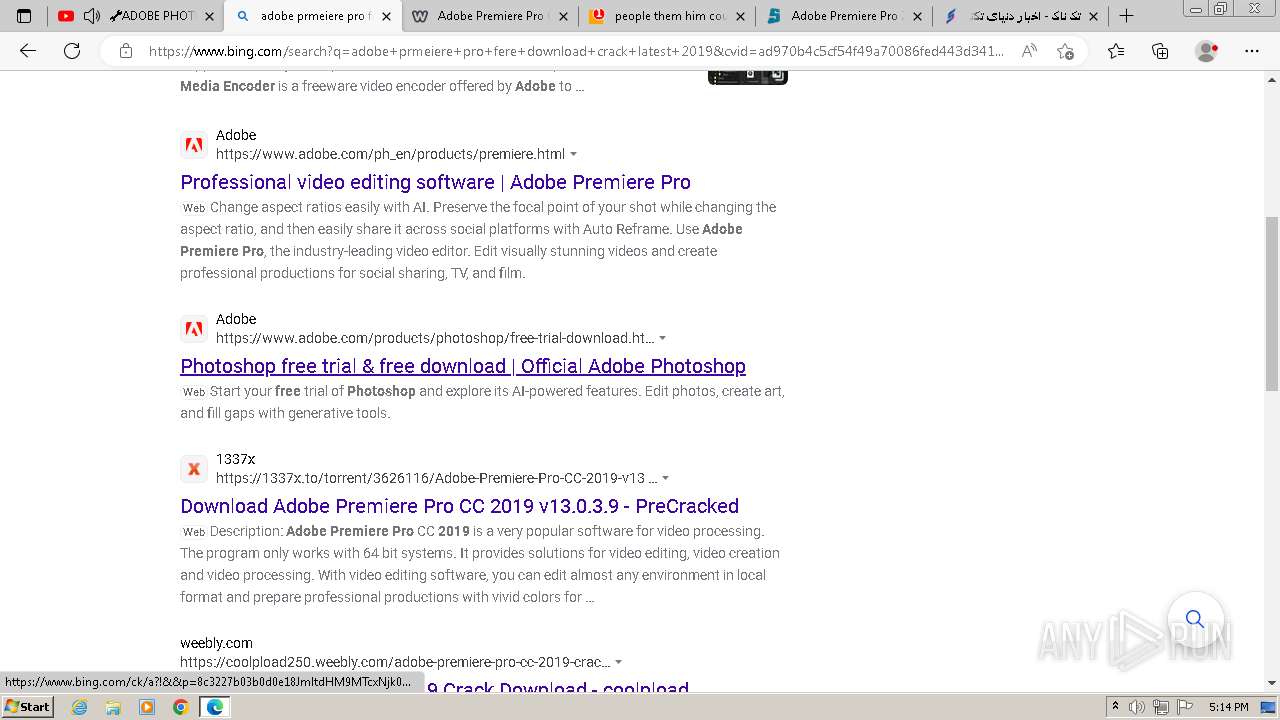Click the 'weebly.com' site name text
The height and width of the screenshot is (720, 1280).
(216, 643)
